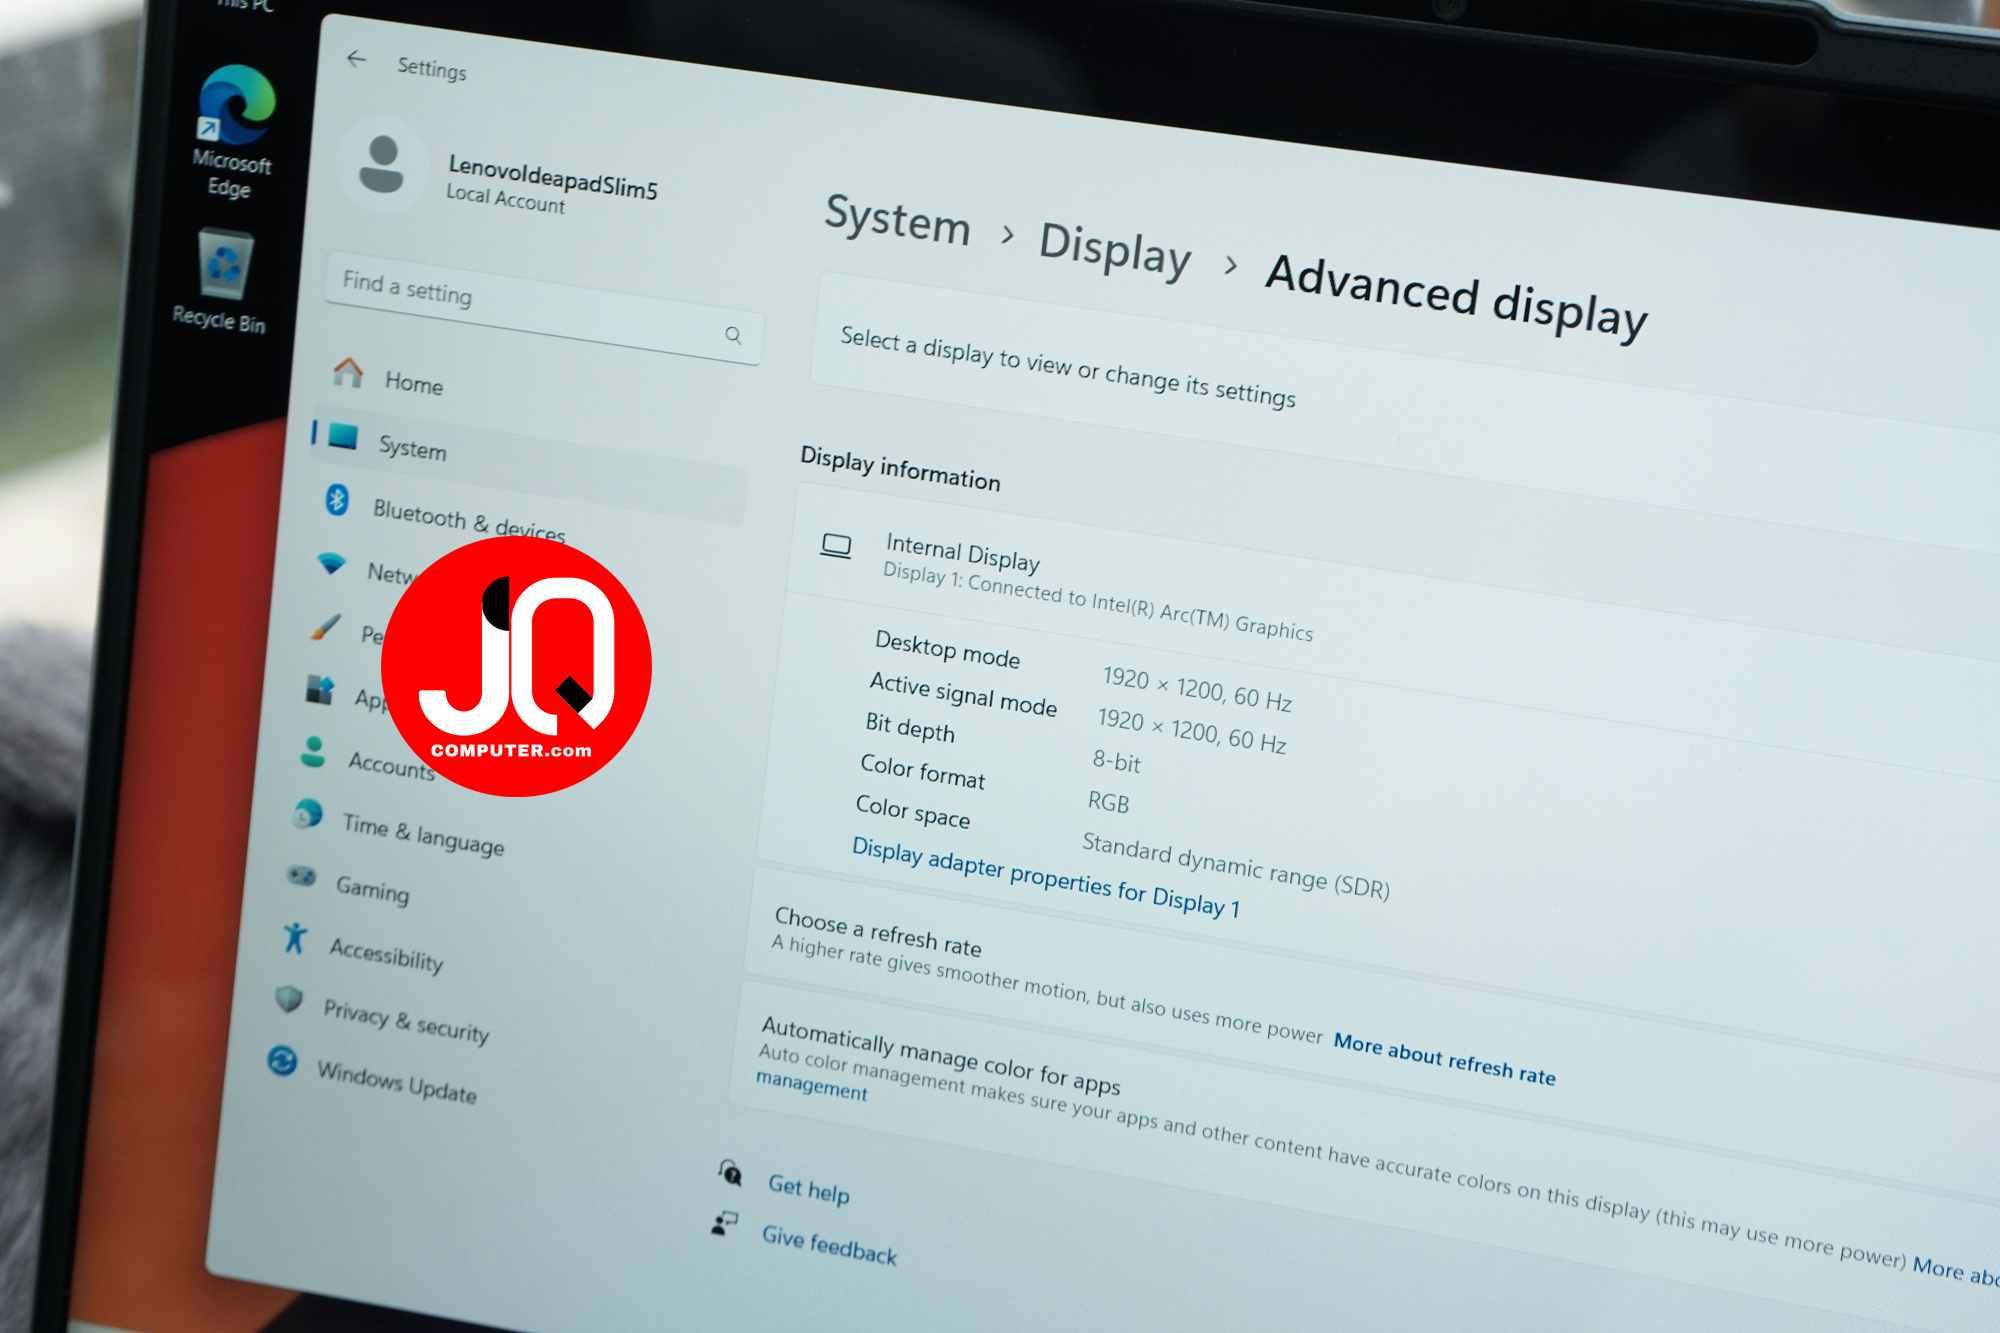Viewport: 2000px width, 1333px height.
Task: Click the Give feedback link
Action: pos(829,1244)
